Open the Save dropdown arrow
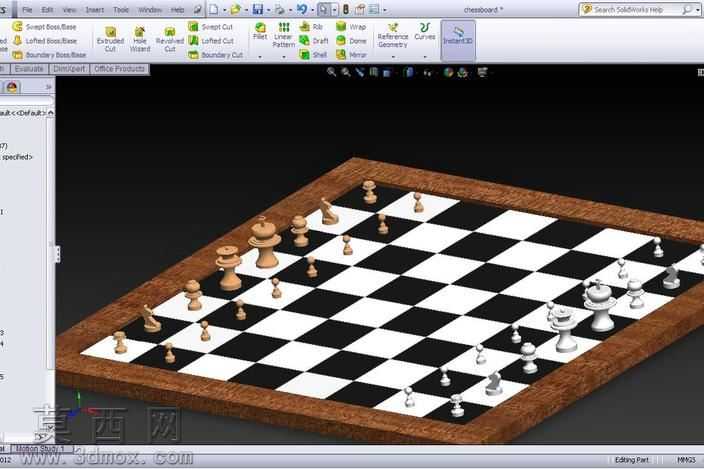The width and height of the screenshot is (704, 469). [x=268, y=9]
